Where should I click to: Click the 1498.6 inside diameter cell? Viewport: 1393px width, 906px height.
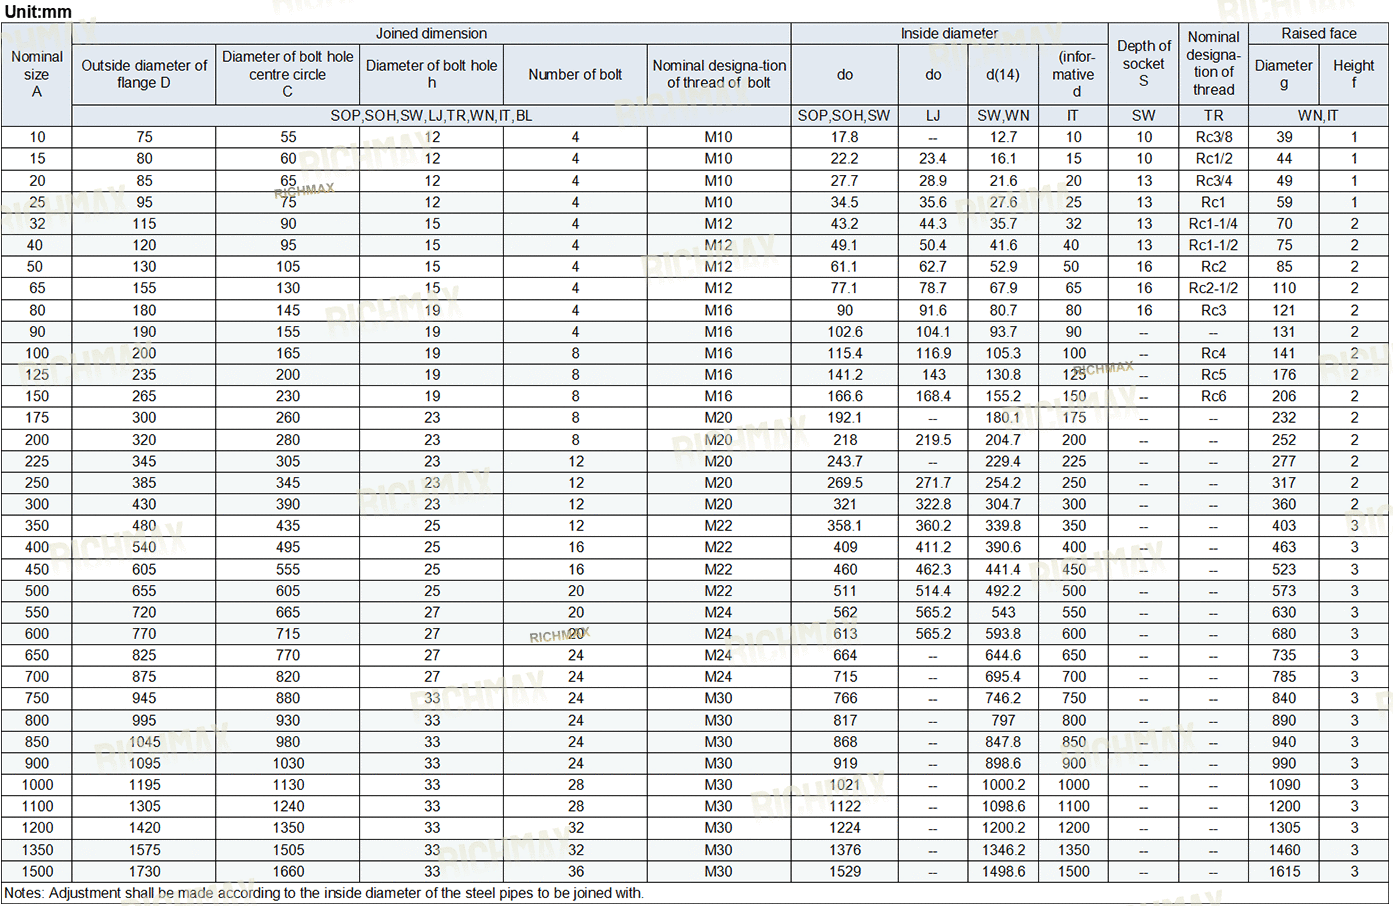pos(1003,871)
